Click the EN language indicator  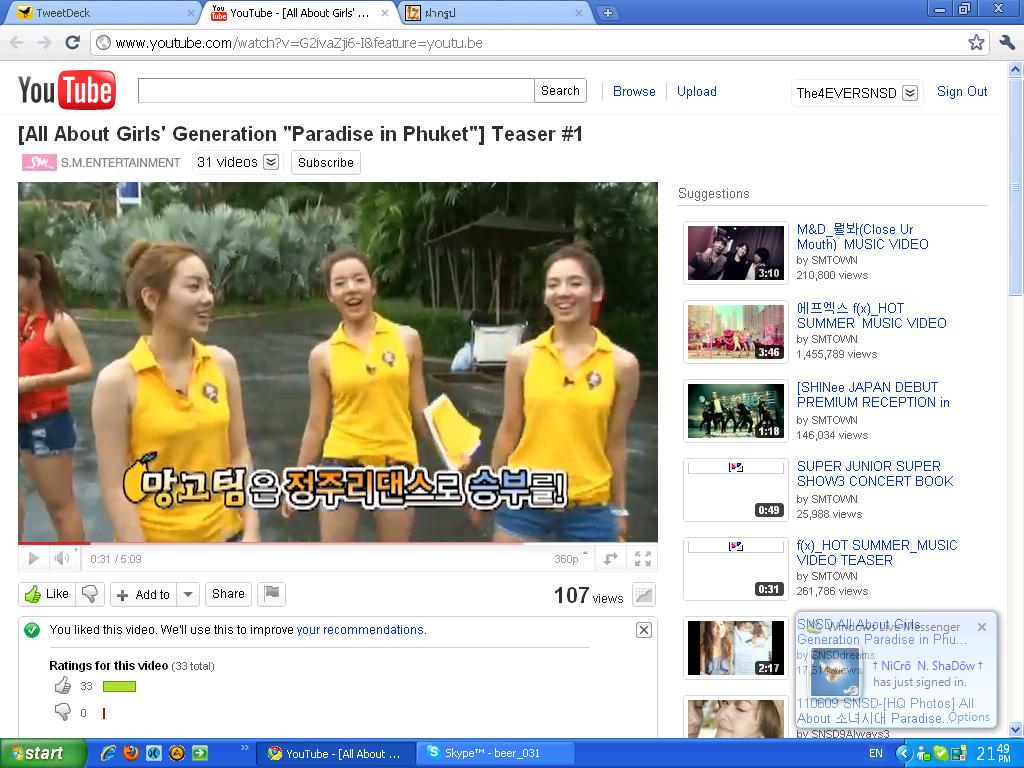[x=876, y=754]
